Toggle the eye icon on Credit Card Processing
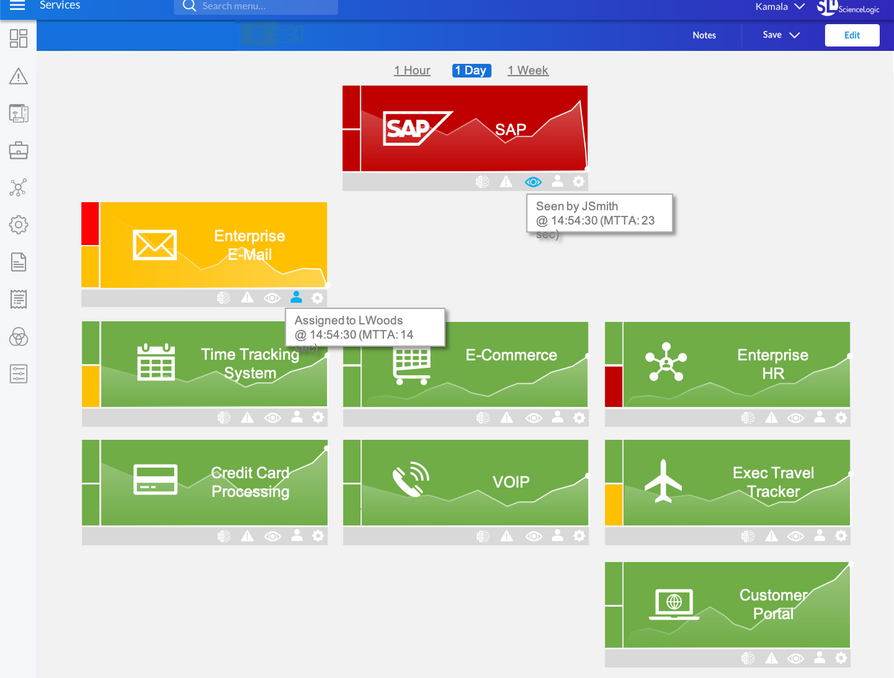The width and height of the screenshot is (894, 678). pos(272,536)
